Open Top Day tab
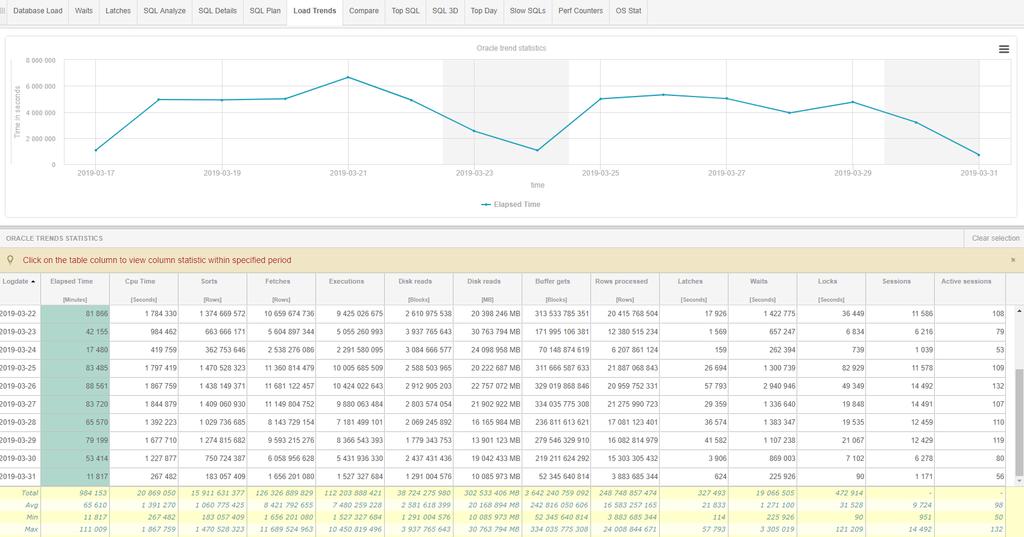Screen dimensions: 1024x537 coord(484,11)
